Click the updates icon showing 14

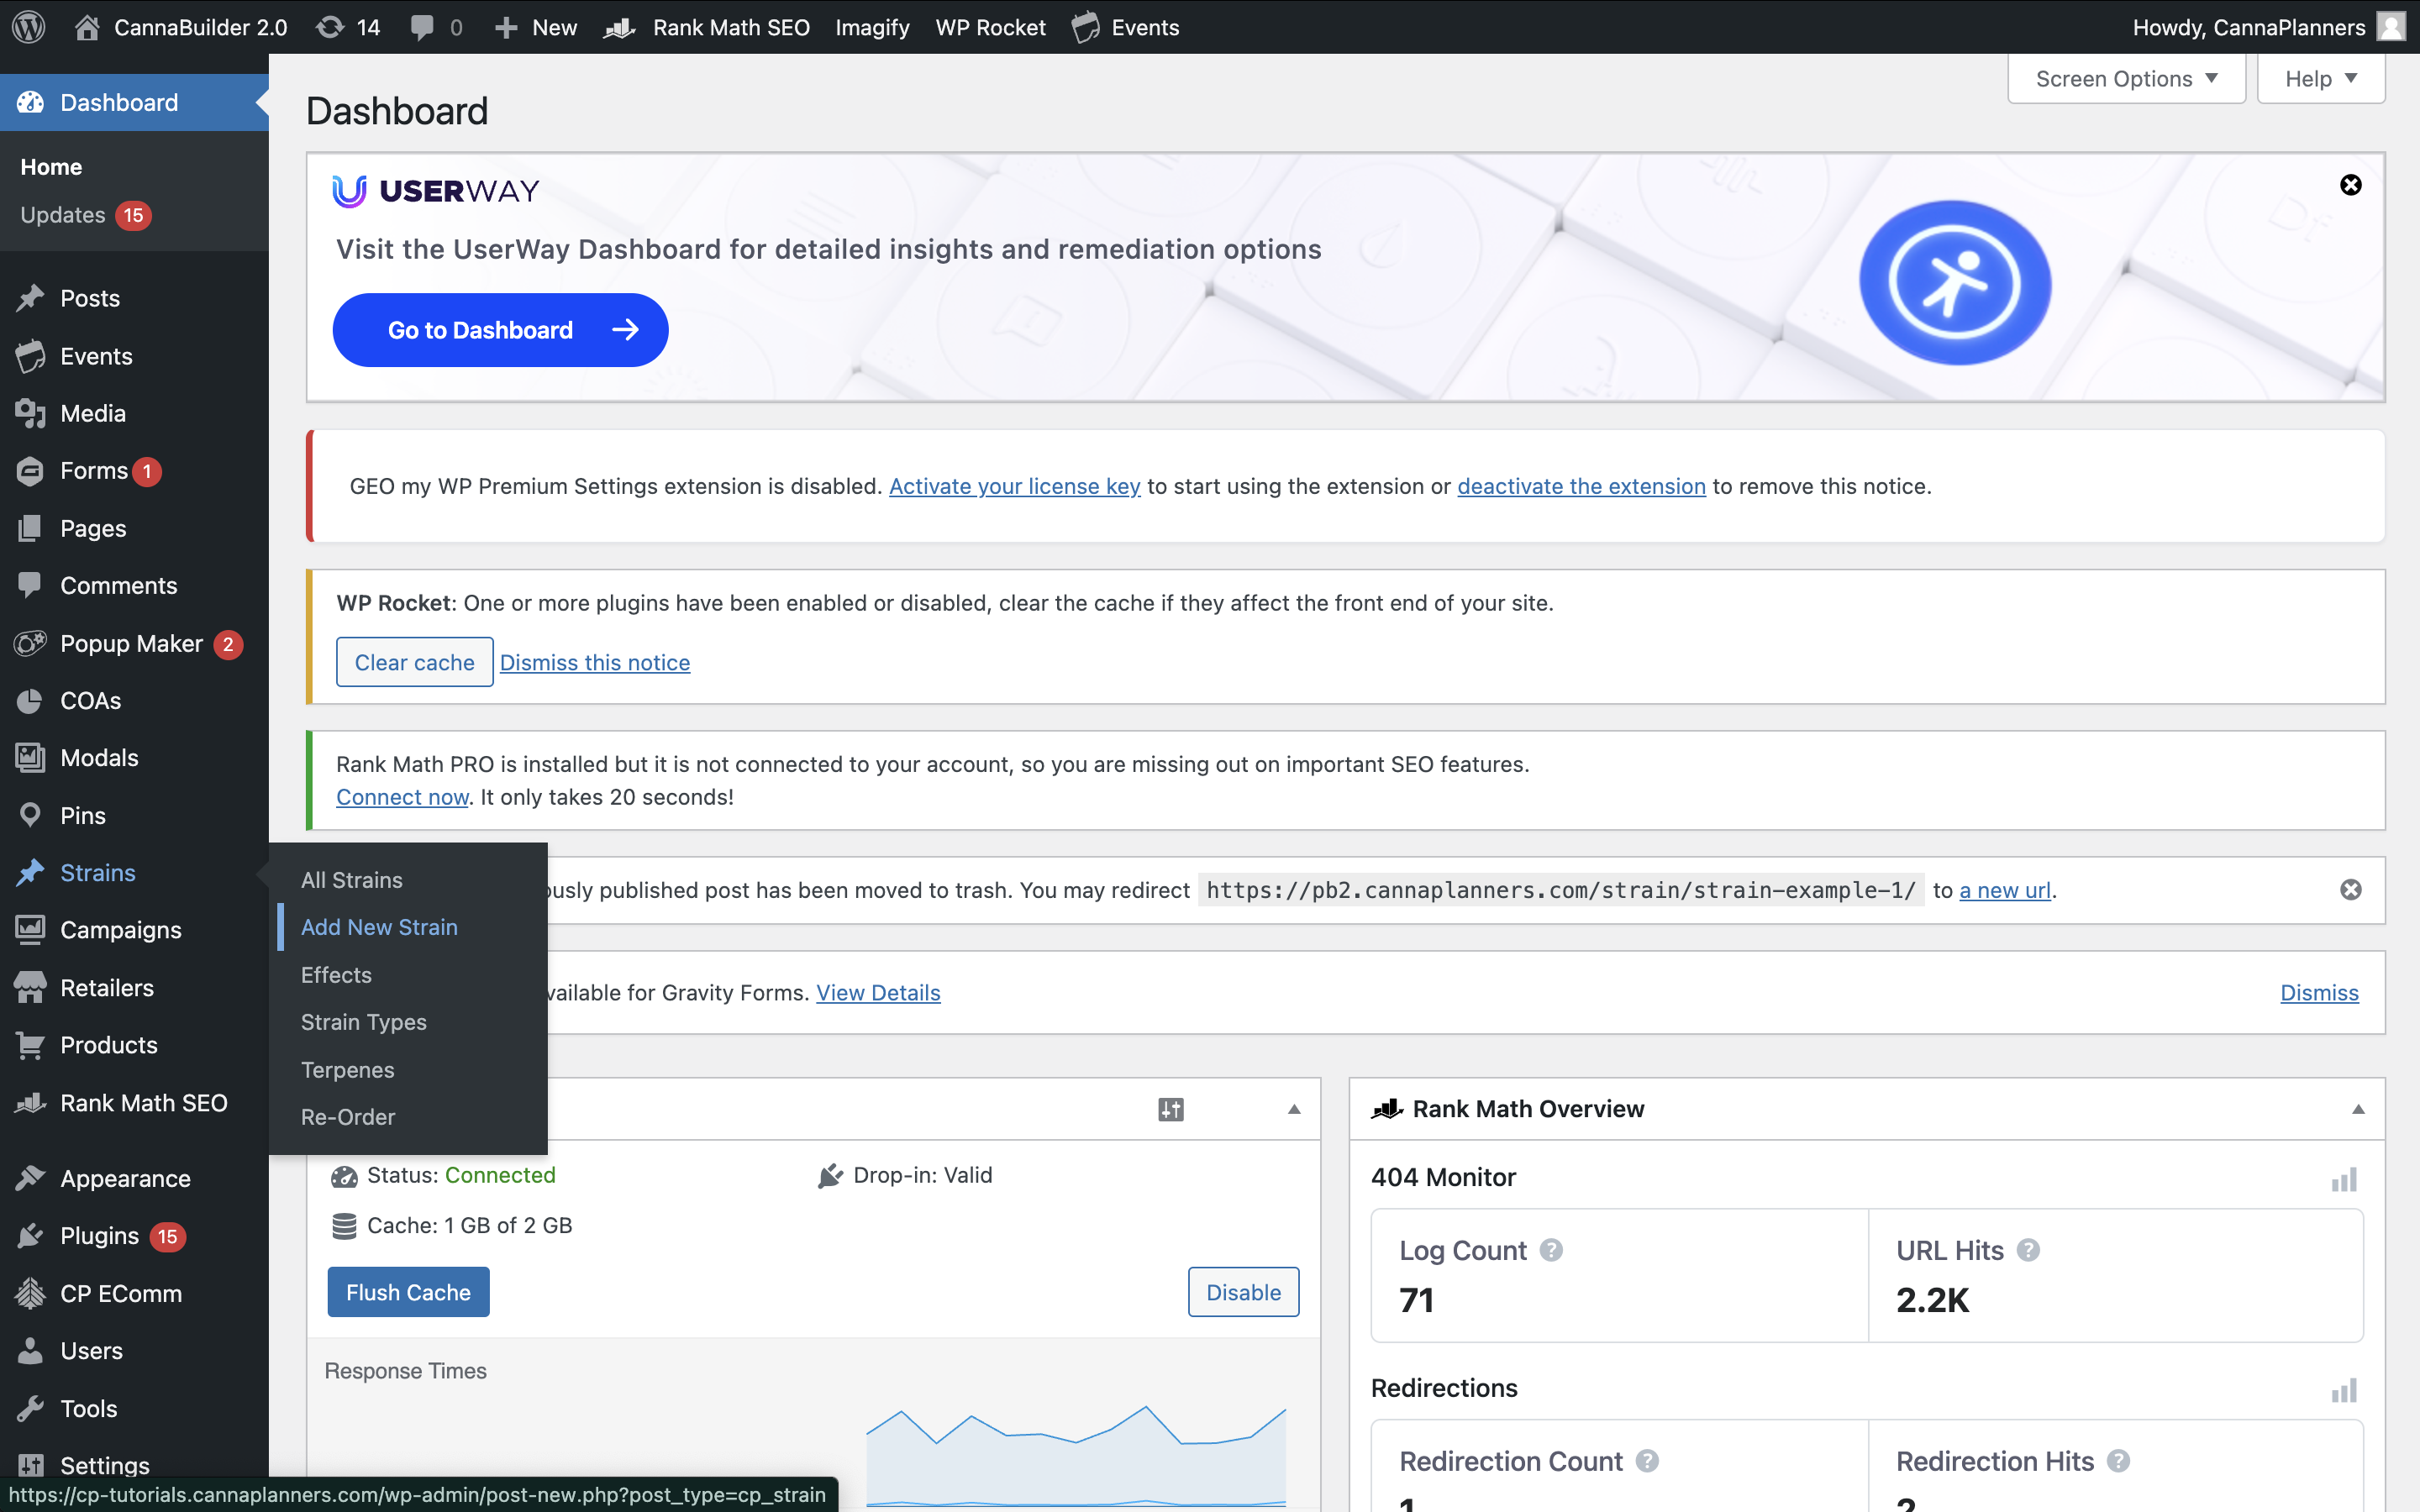point(347,27)
